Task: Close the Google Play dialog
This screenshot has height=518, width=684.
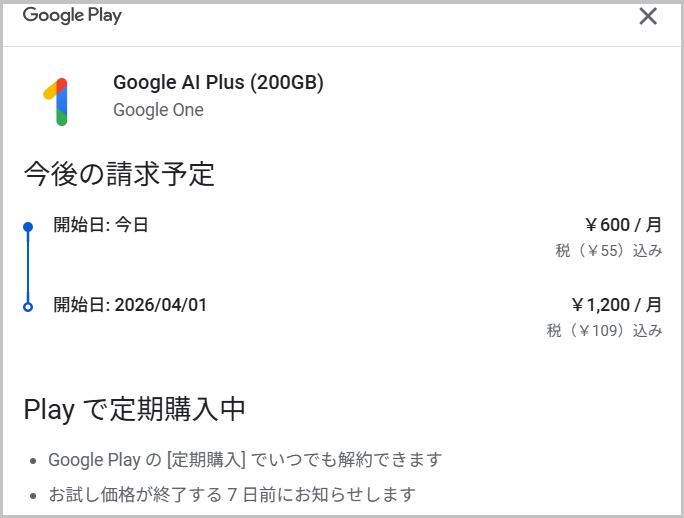Action: click(x=648, y=16)
